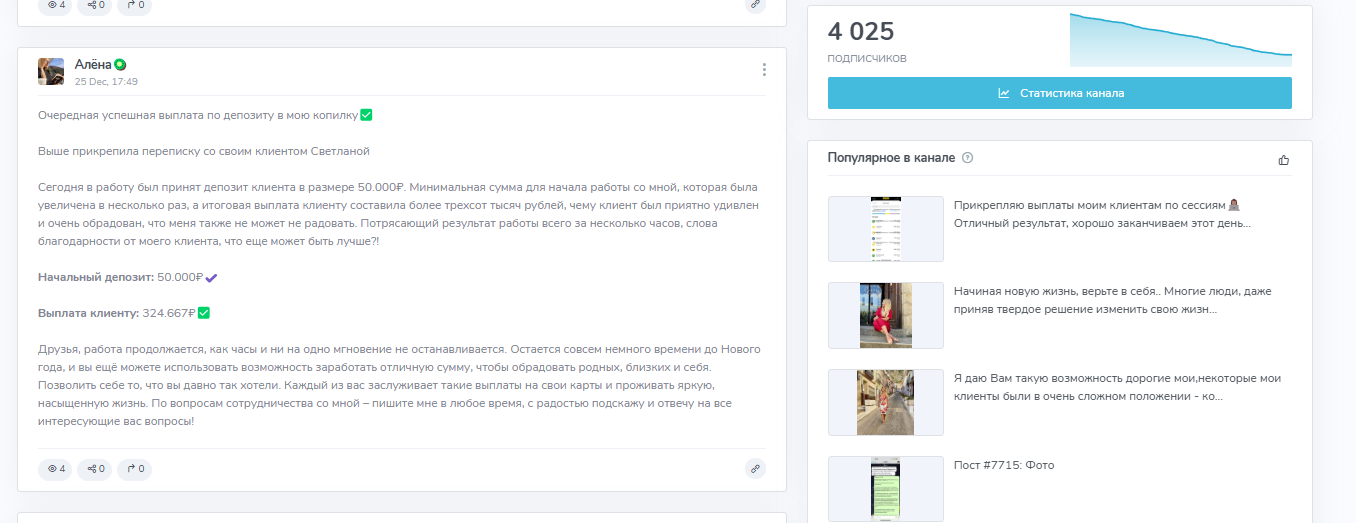Copy the link icon of the post above
This screenshot has height=523, width=1356.
click(755, 5)
